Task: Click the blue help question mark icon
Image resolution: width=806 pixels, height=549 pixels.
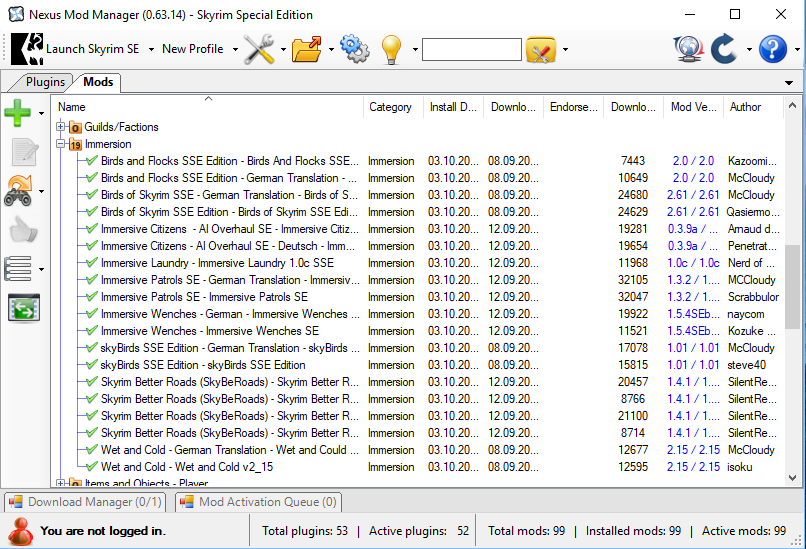Action: coord(773,49)
